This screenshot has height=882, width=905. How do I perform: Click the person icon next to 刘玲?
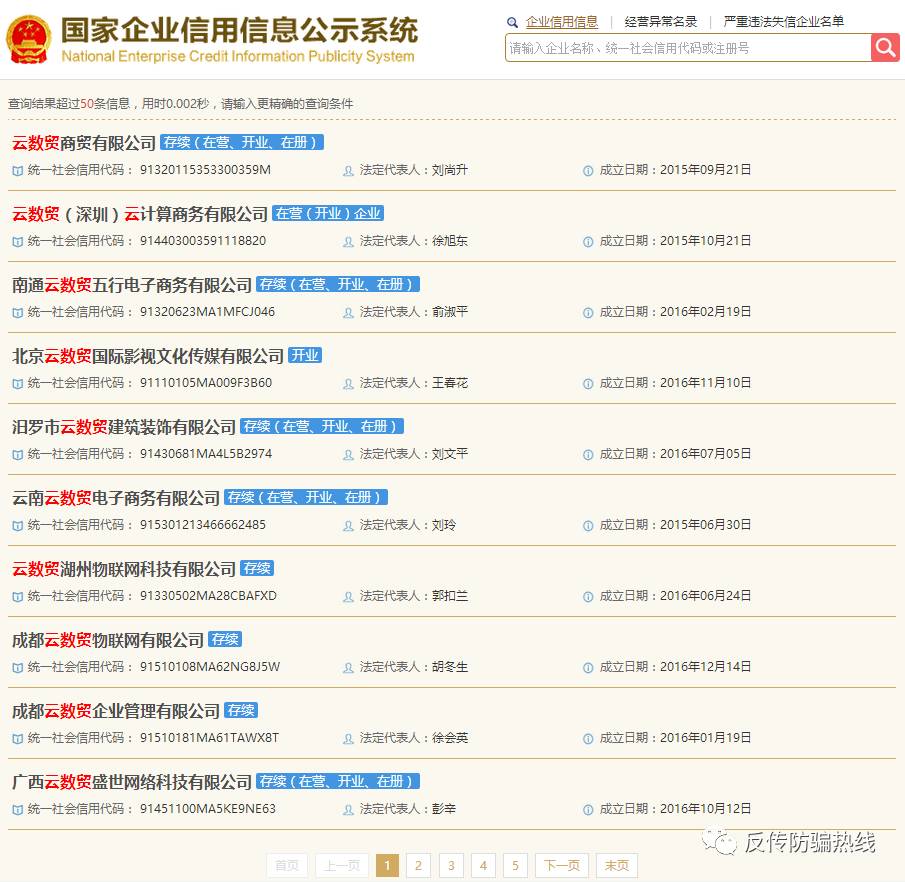point(348,526)
